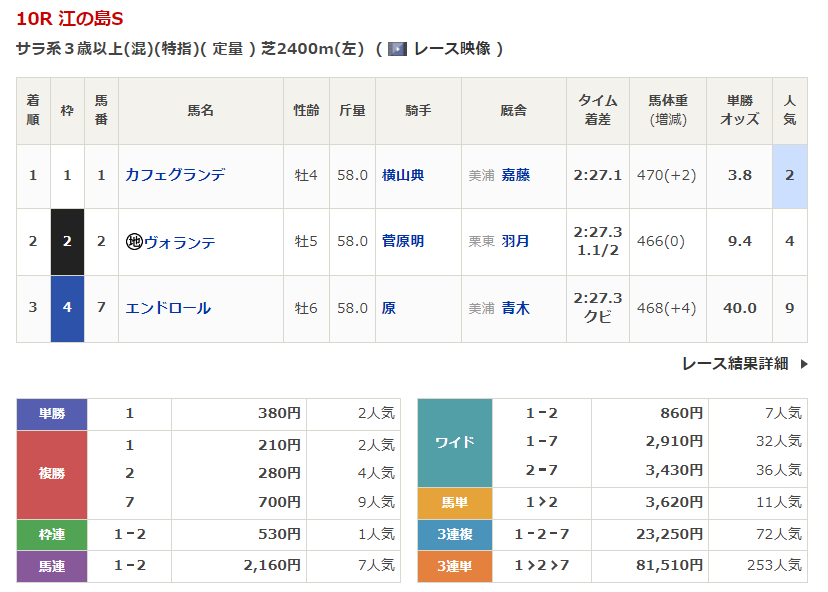Click the arrow next to レース結果詳細

[803, 364]
